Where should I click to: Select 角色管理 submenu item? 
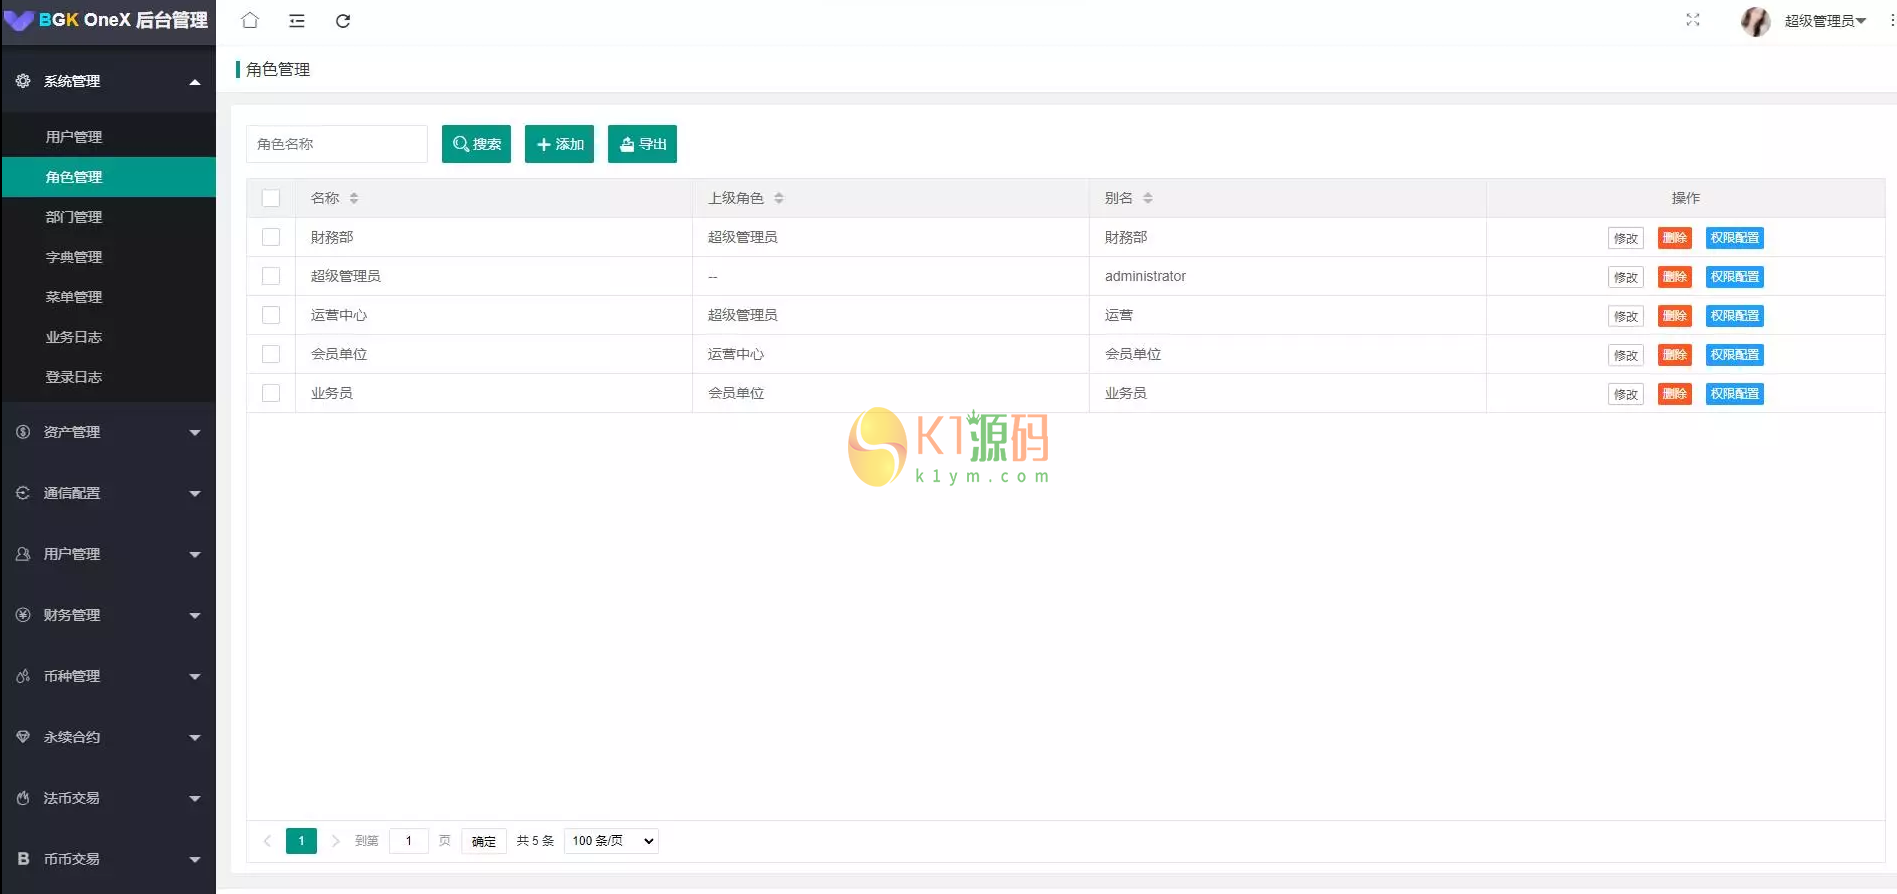coord(108,177)
